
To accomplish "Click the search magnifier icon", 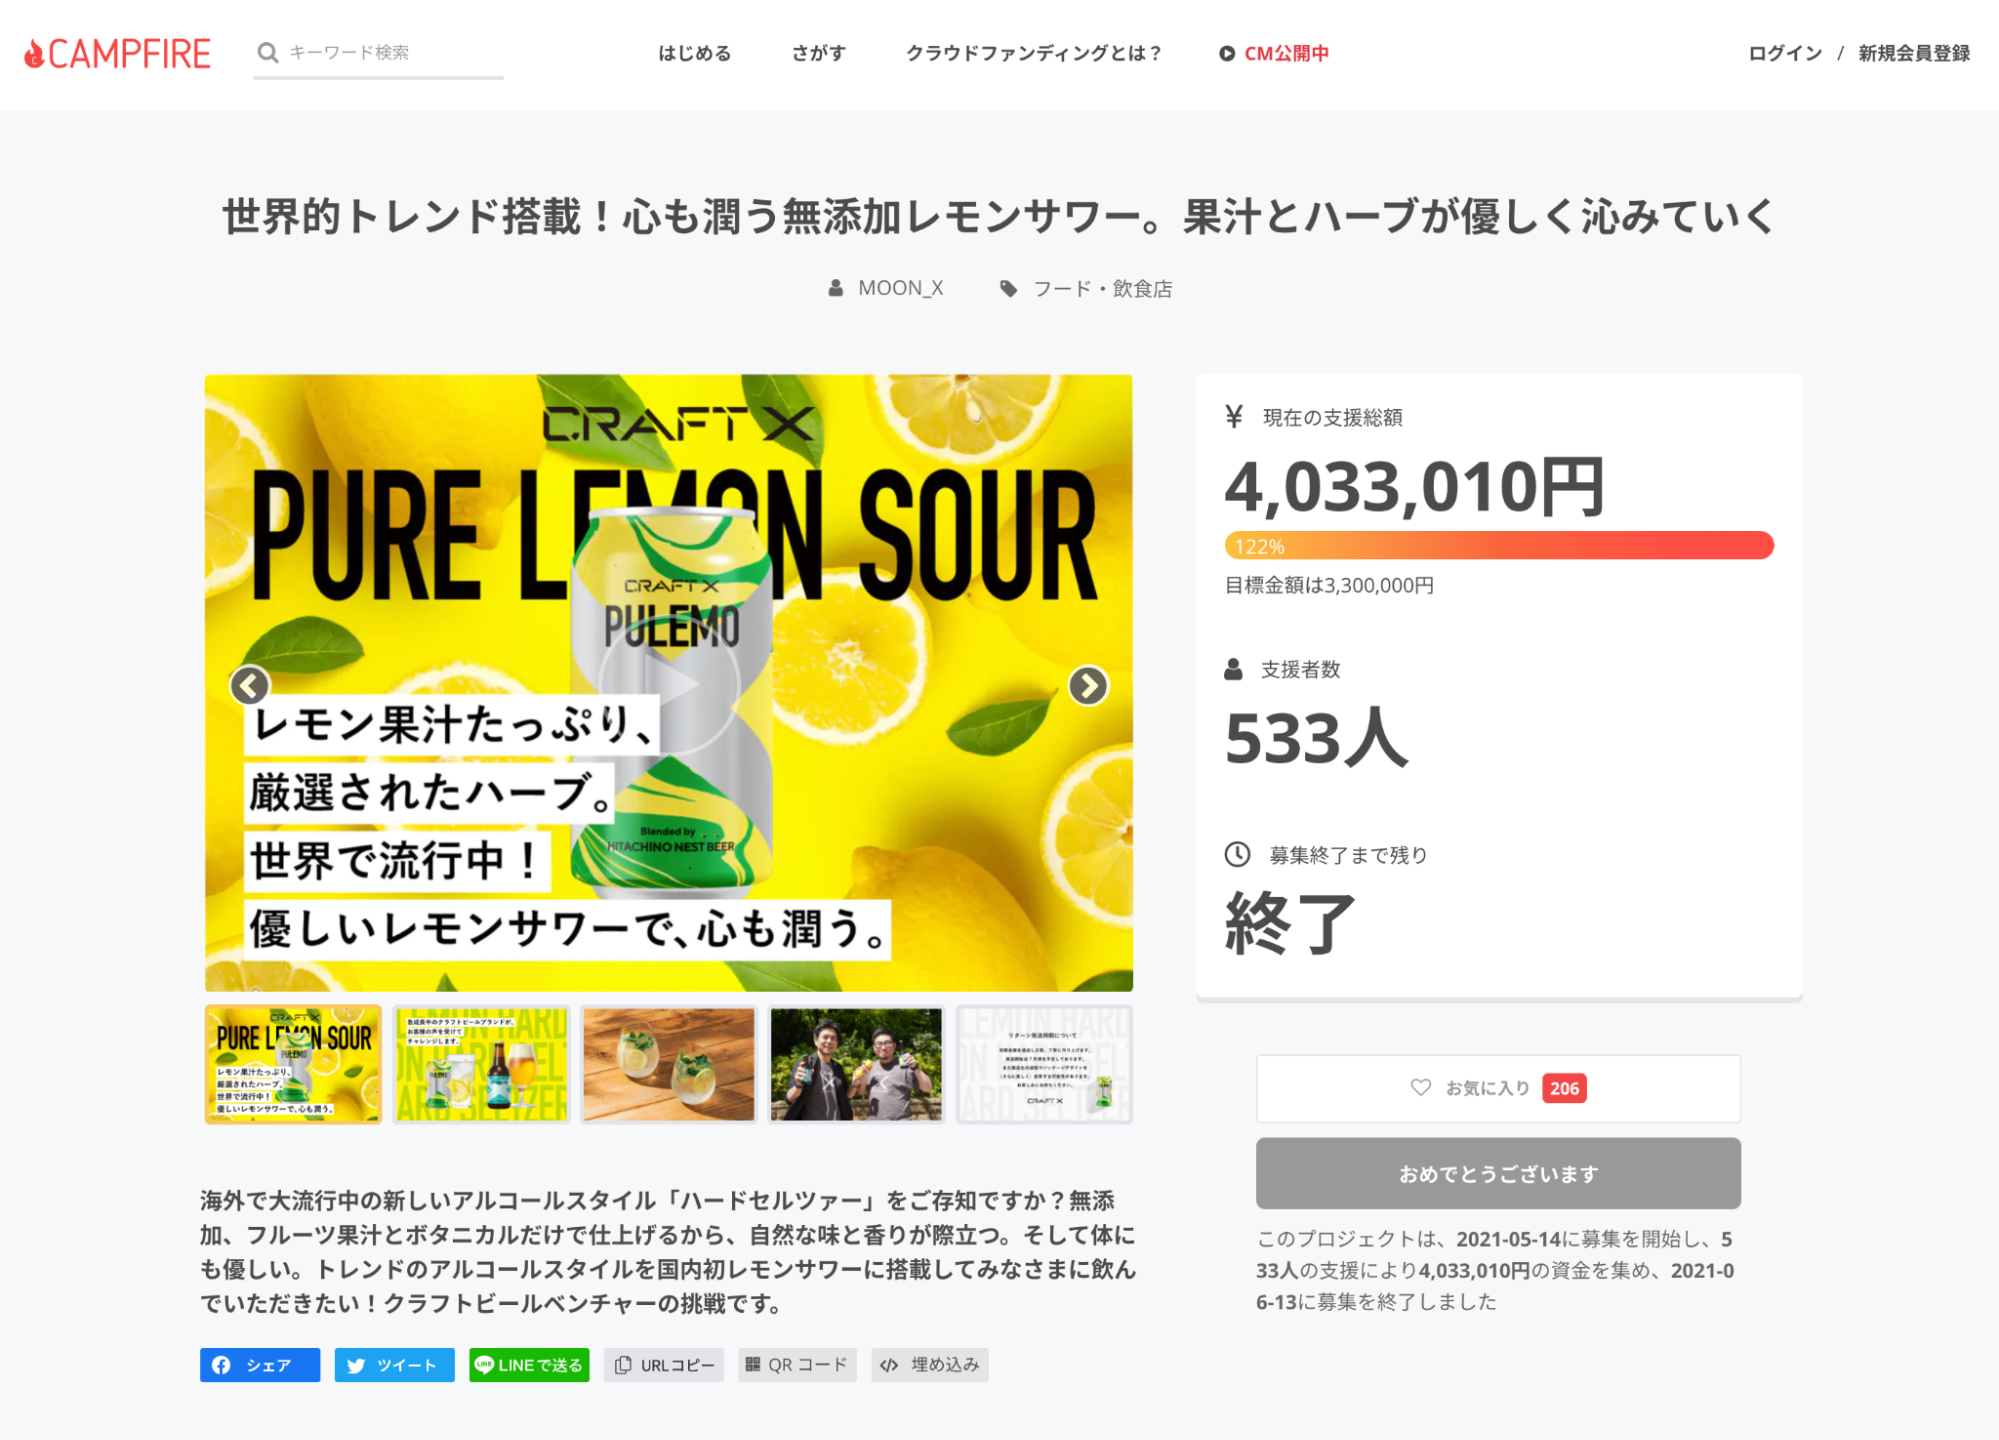I will [x=267, y=53].
